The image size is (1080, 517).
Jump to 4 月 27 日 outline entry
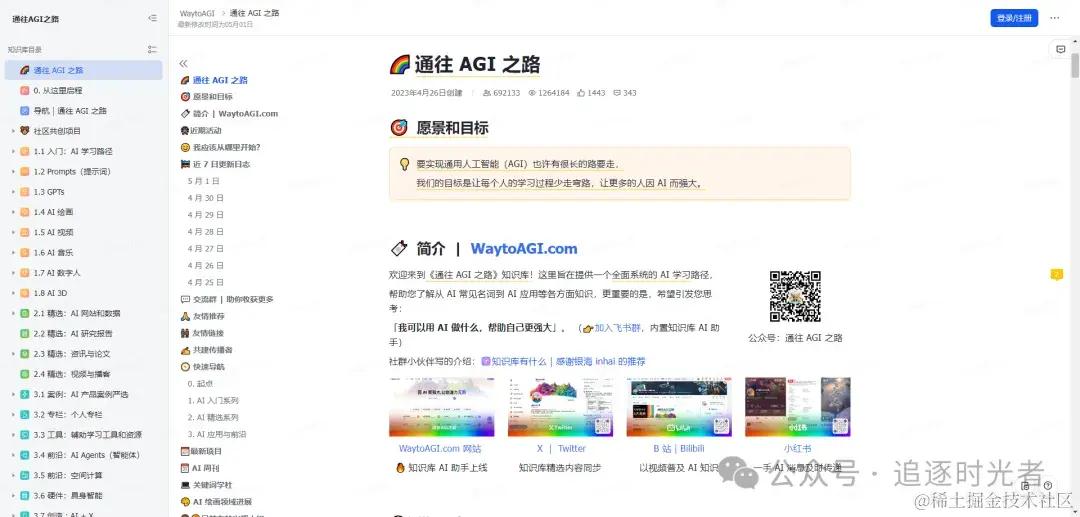(x=206, y=249)
